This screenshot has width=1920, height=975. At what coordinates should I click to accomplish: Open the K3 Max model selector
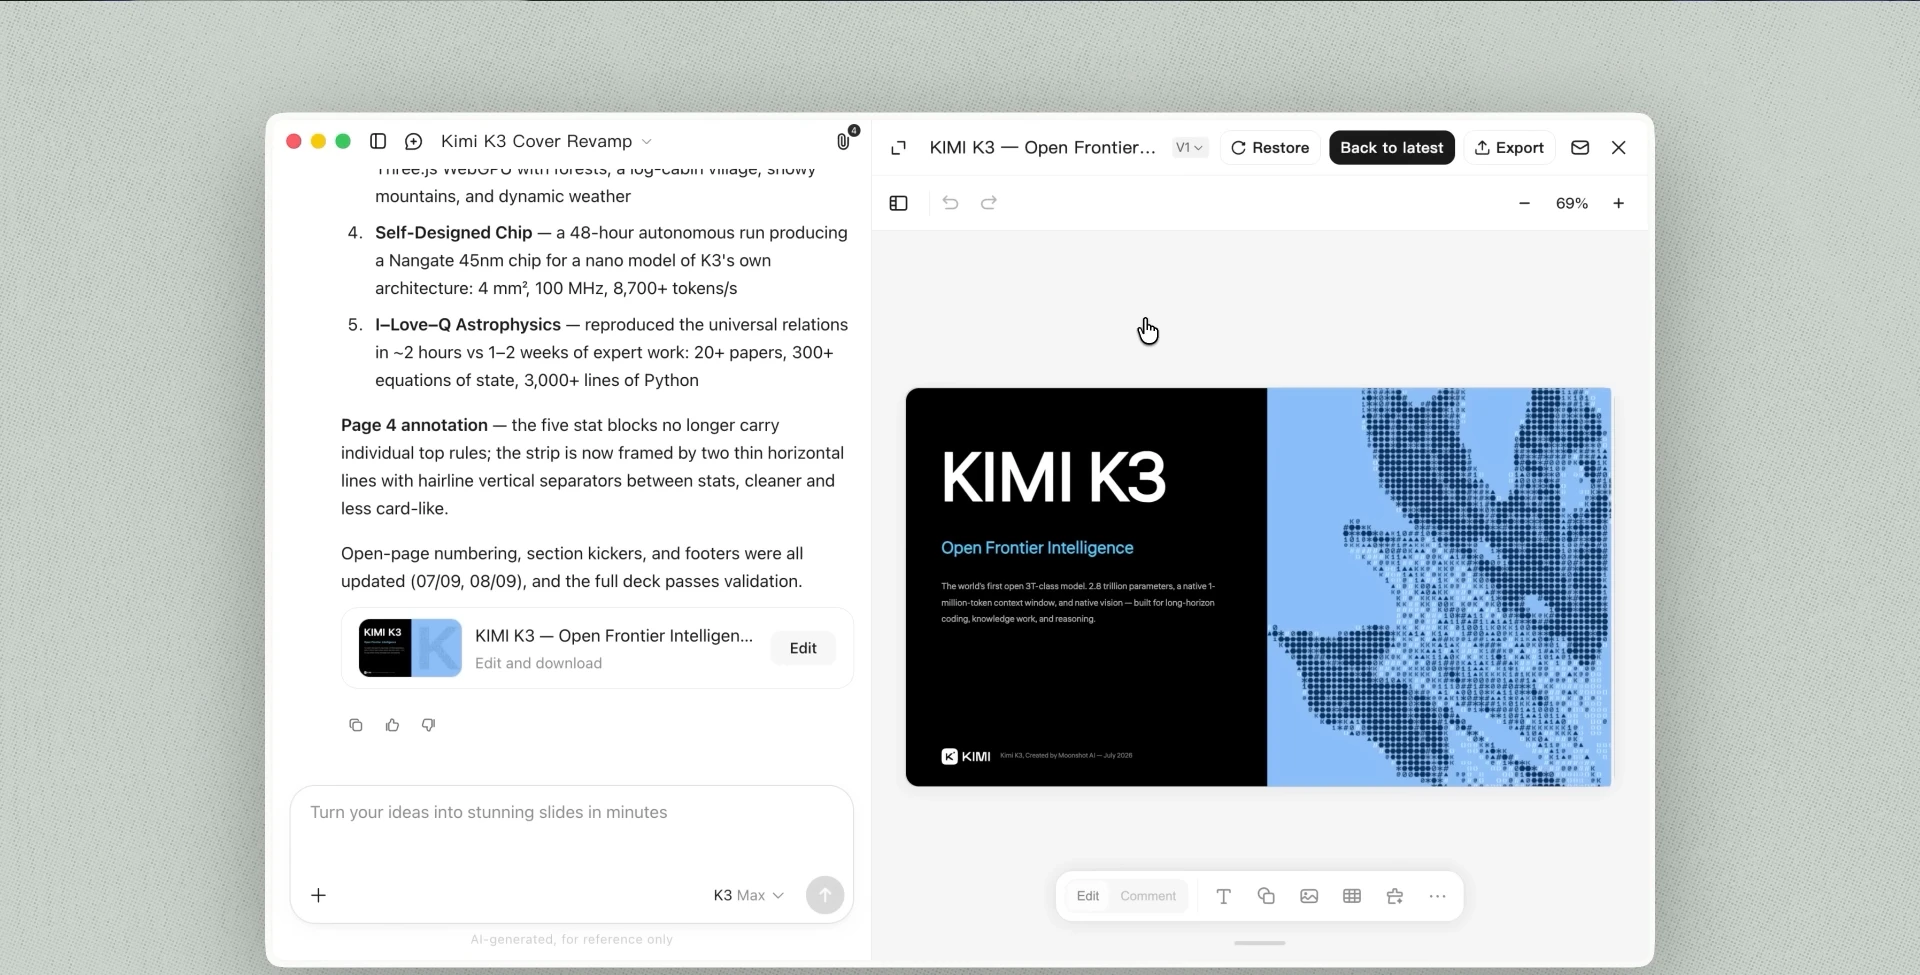coord(748,895)
